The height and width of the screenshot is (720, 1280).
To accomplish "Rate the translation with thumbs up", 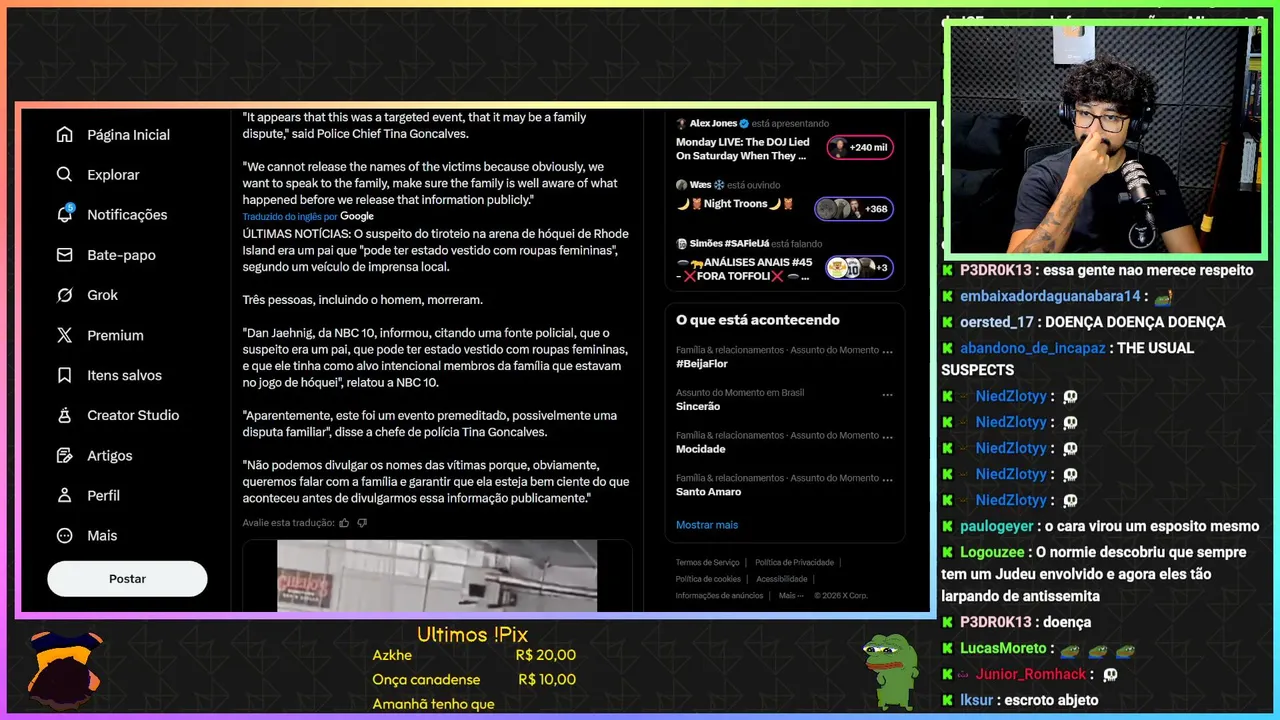I will pos(344,522).
